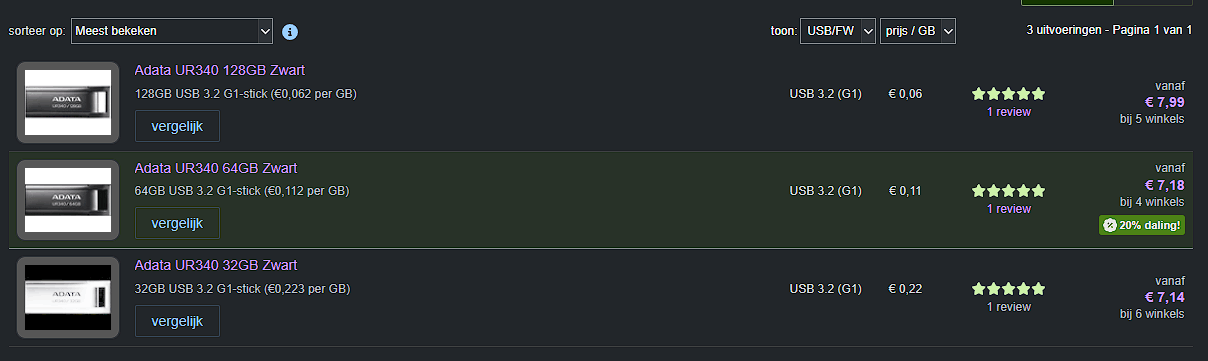The image size is (1208, 361).
Task: Click star rating of Adata UR340 128GB
Action: point(1008,94)
